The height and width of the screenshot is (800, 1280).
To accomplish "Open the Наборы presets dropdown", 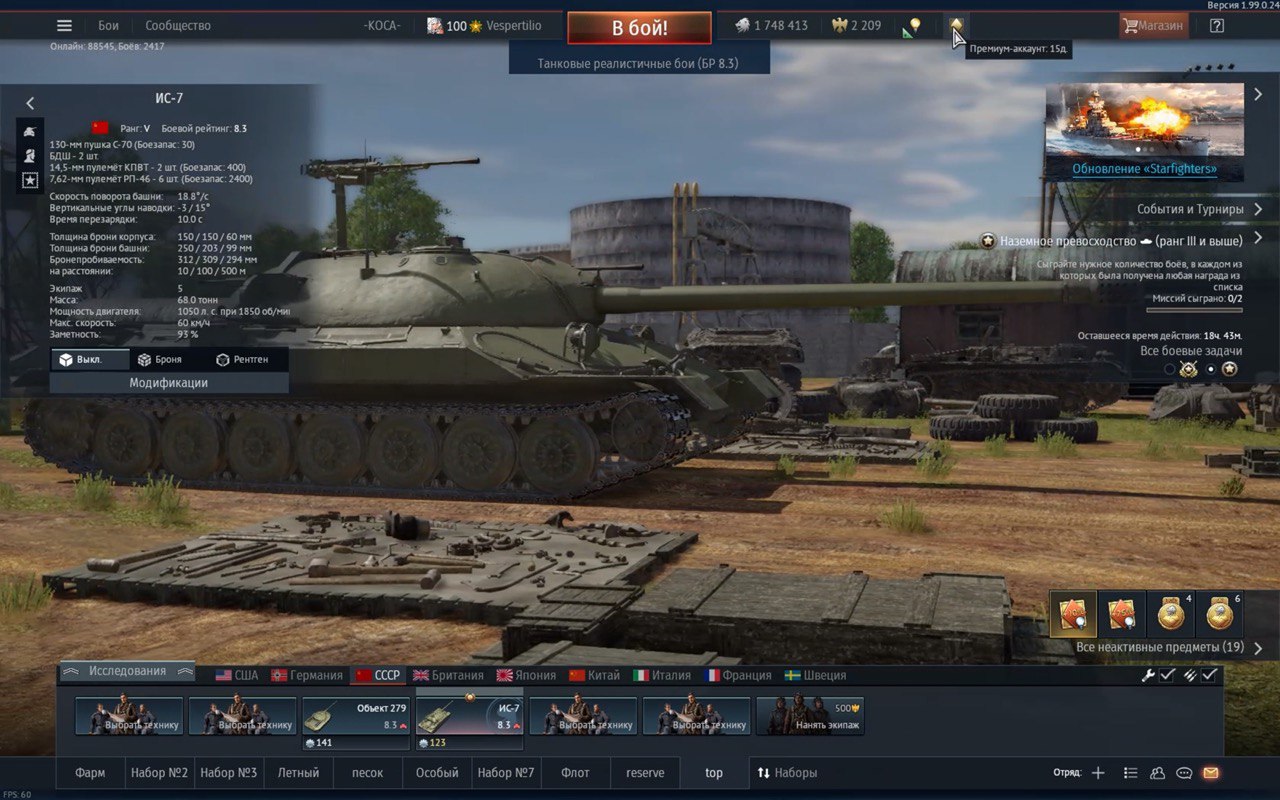I will point(787,773).
